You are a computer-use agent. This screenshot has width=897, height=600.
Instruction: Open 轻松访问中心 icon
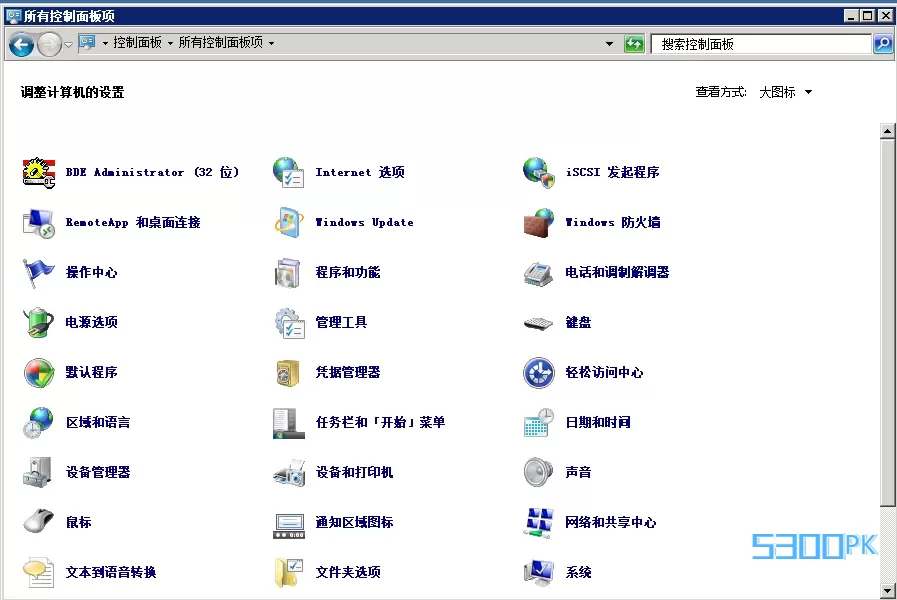pyautogui.click(x=539, y=372)
